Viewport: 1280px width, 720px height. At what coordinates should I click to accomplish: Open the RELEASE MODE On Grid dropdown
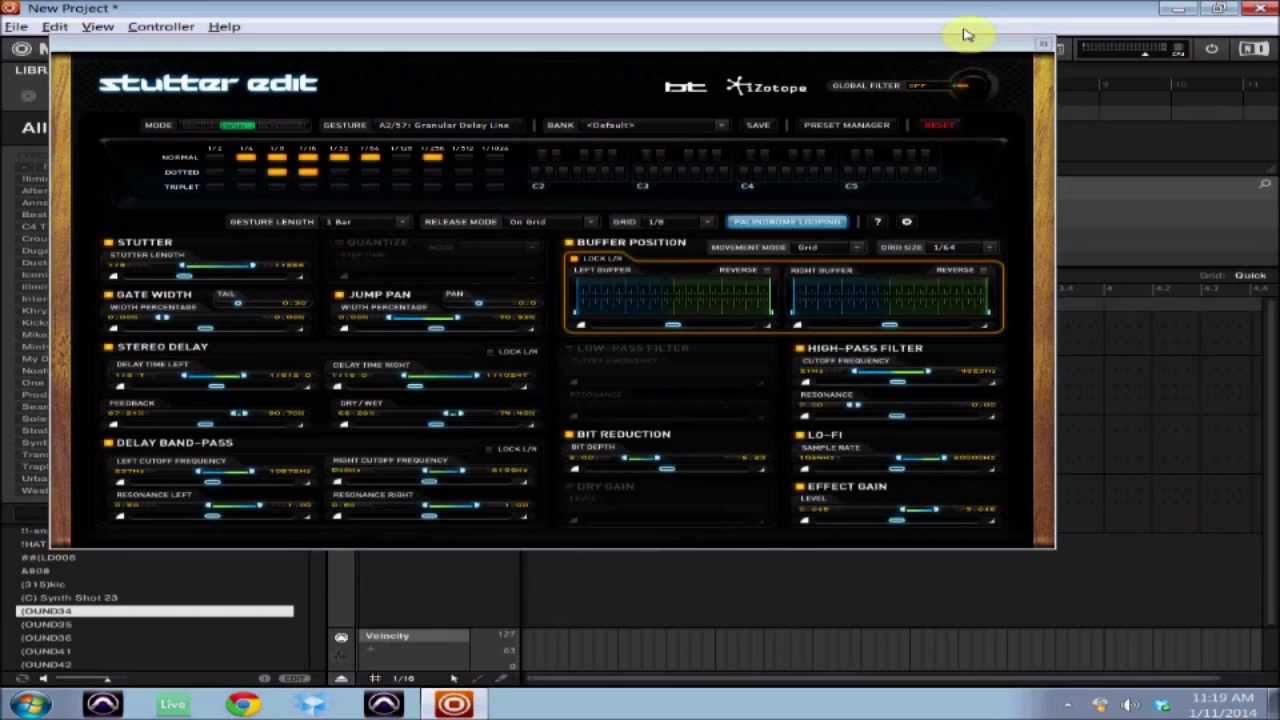(x=551, y=222)
